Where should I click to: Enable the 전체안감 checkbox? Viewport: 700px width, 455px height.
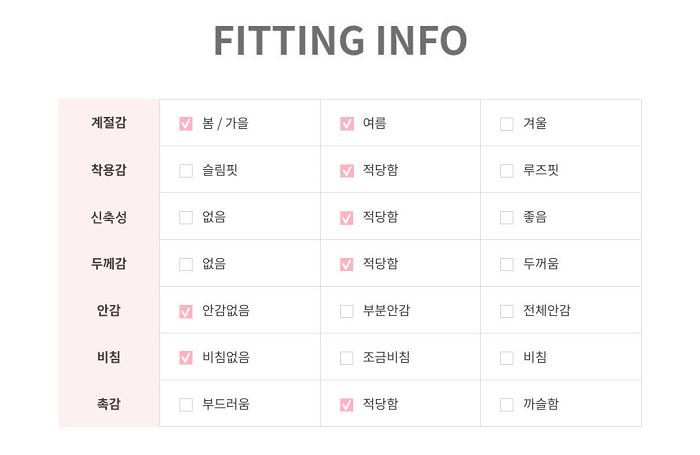tap(507, 311)
